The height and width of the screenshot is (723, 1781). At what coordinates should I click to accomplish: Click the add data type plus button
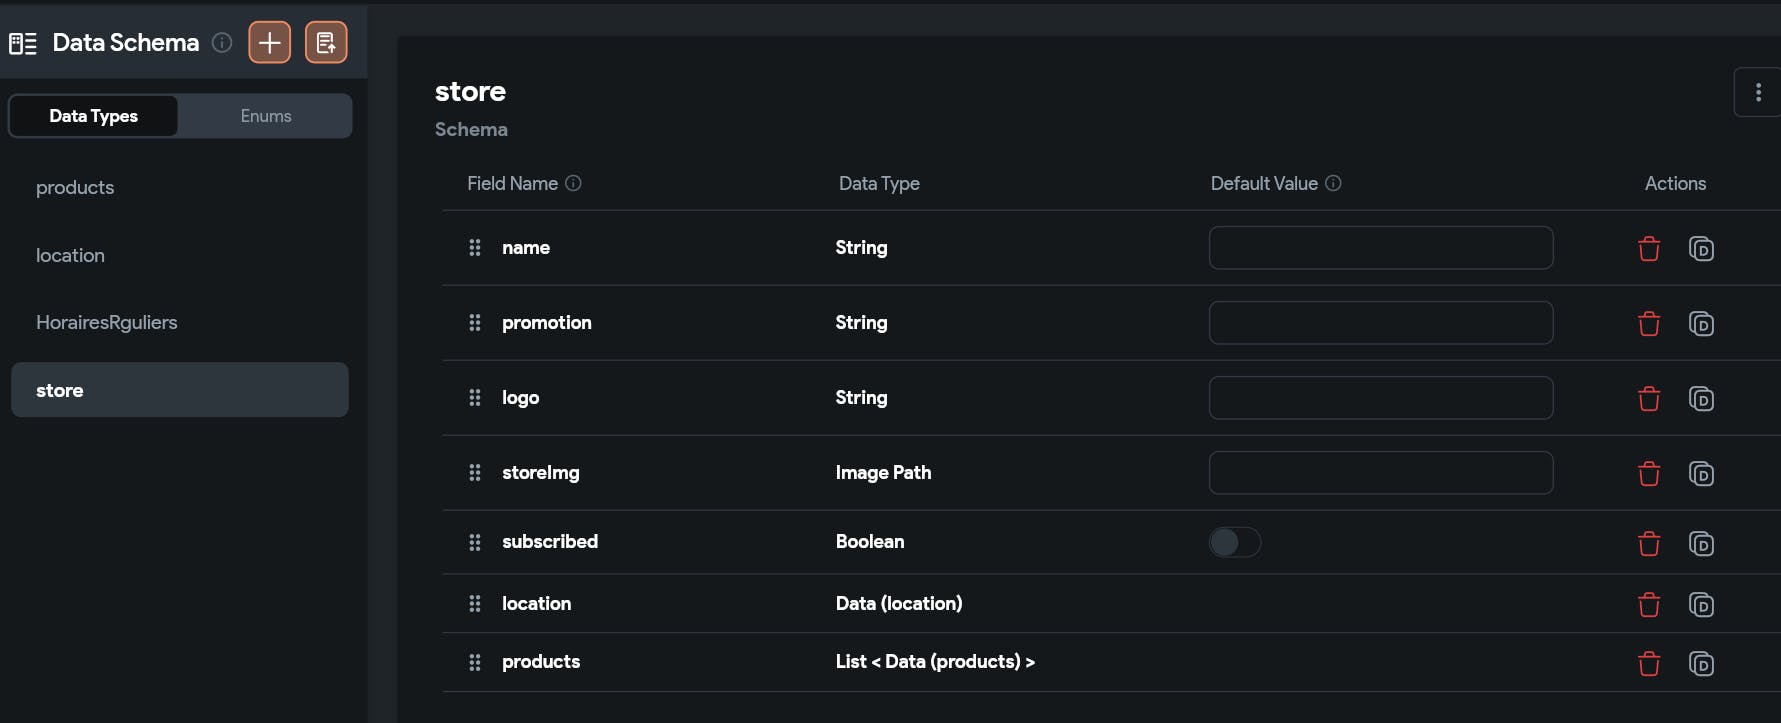pos(269,43)
